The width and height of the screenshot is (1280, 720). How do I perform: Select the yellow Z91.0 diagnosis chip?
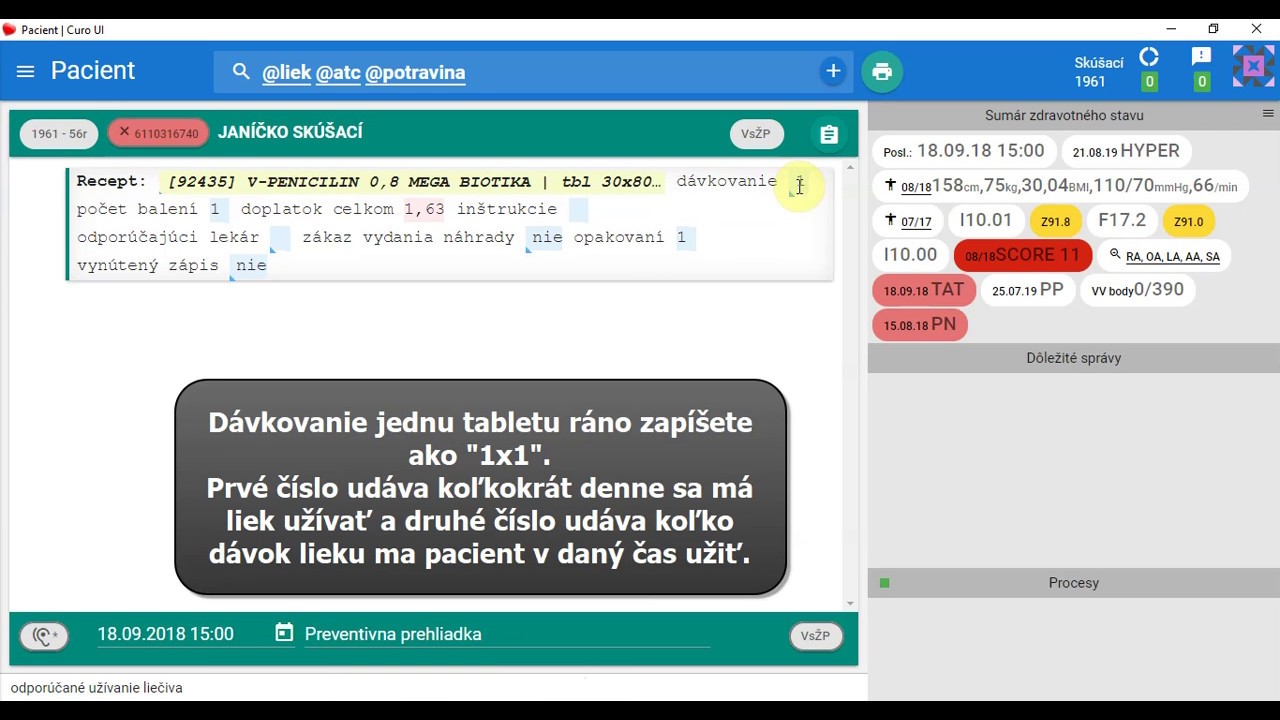coord(1188,221)
